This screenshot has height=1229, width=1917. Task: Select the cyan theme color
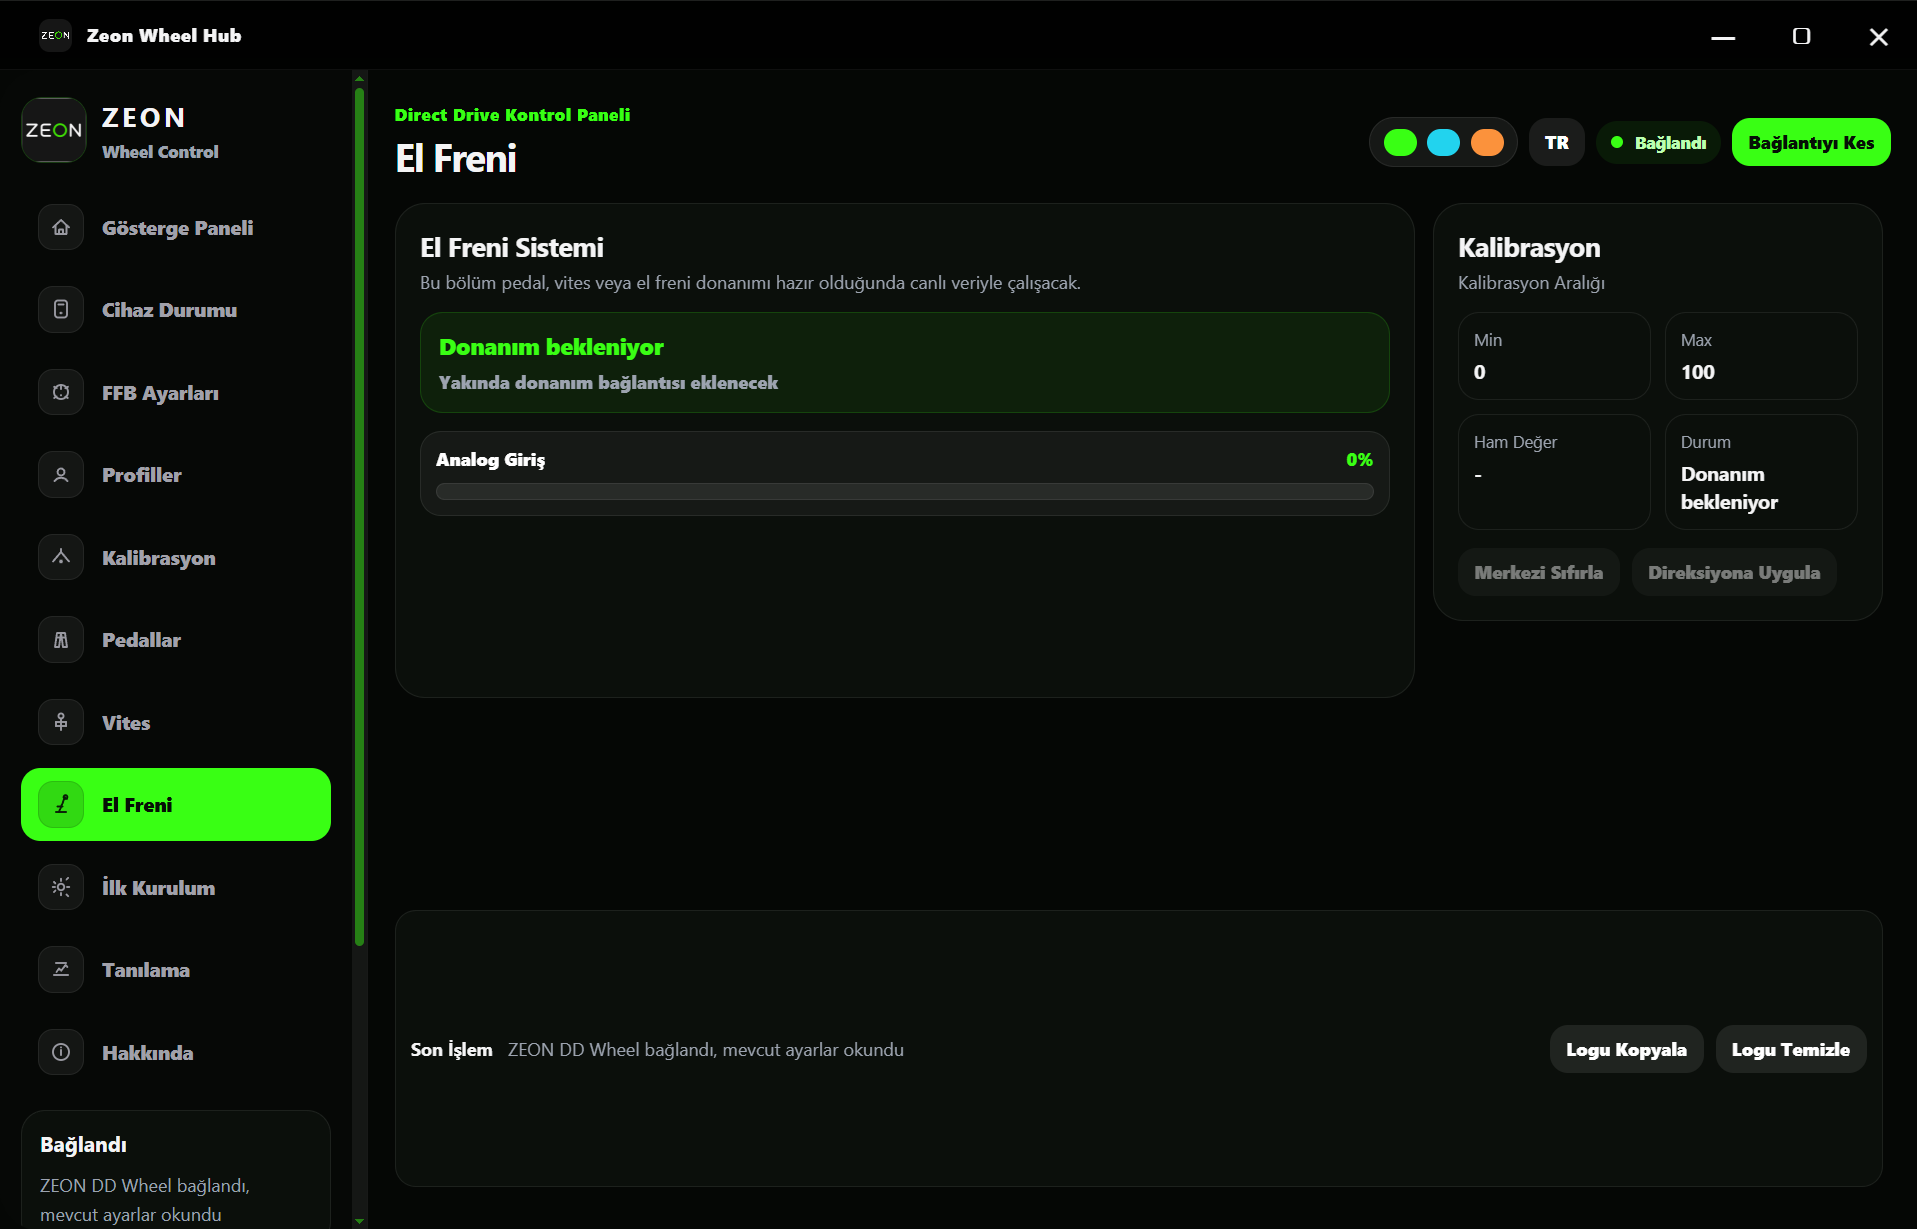tap(1443, 143)
